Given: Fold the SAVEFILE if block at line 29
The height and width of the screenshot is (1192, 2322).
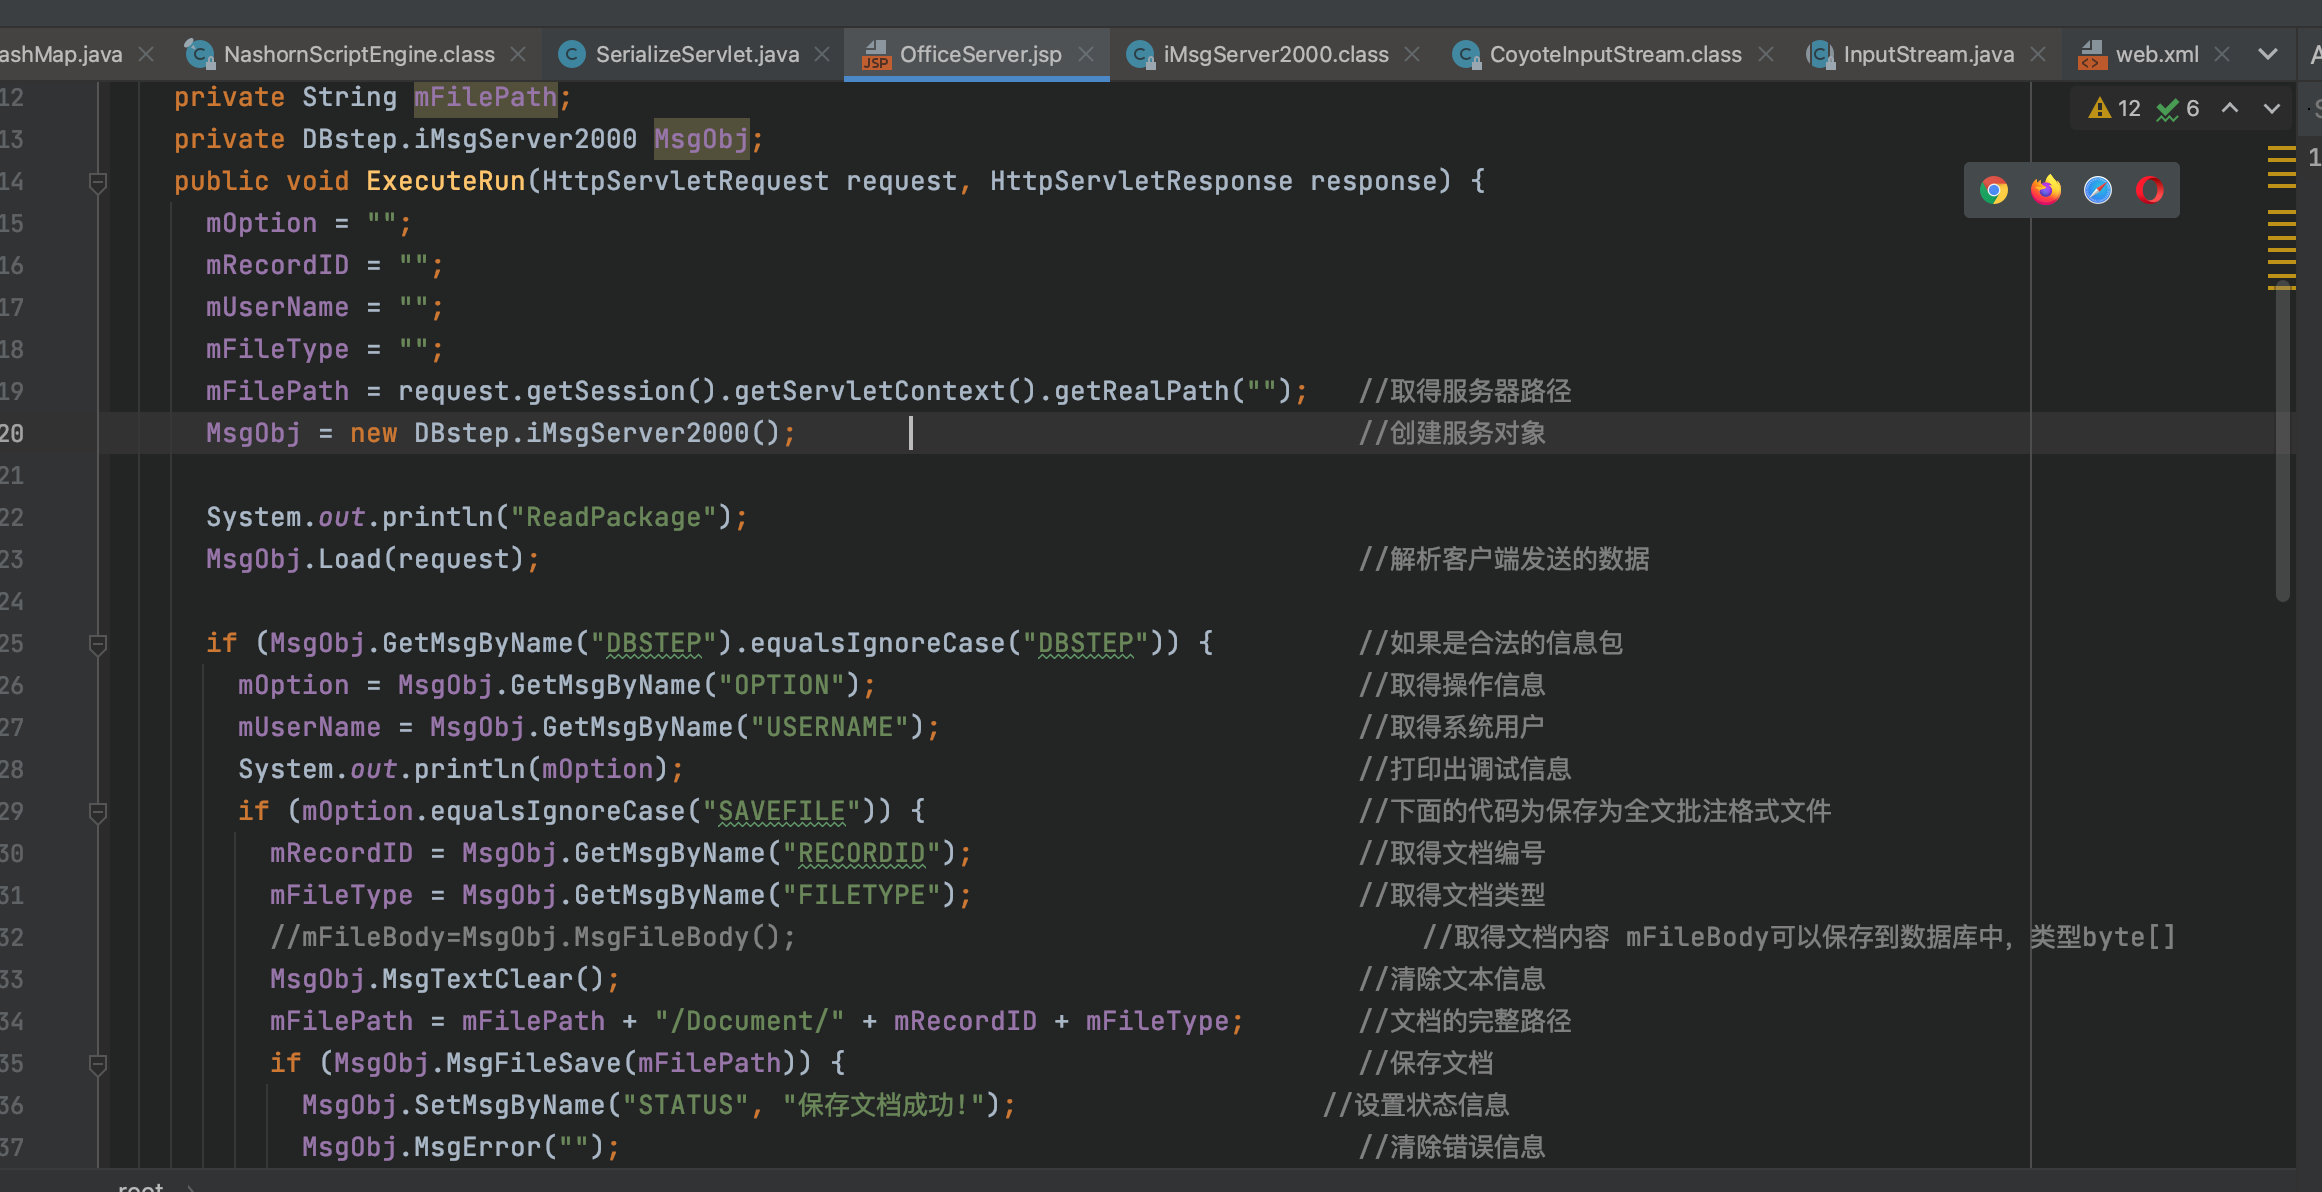Looking at the screenshot, I should [98, 812].
